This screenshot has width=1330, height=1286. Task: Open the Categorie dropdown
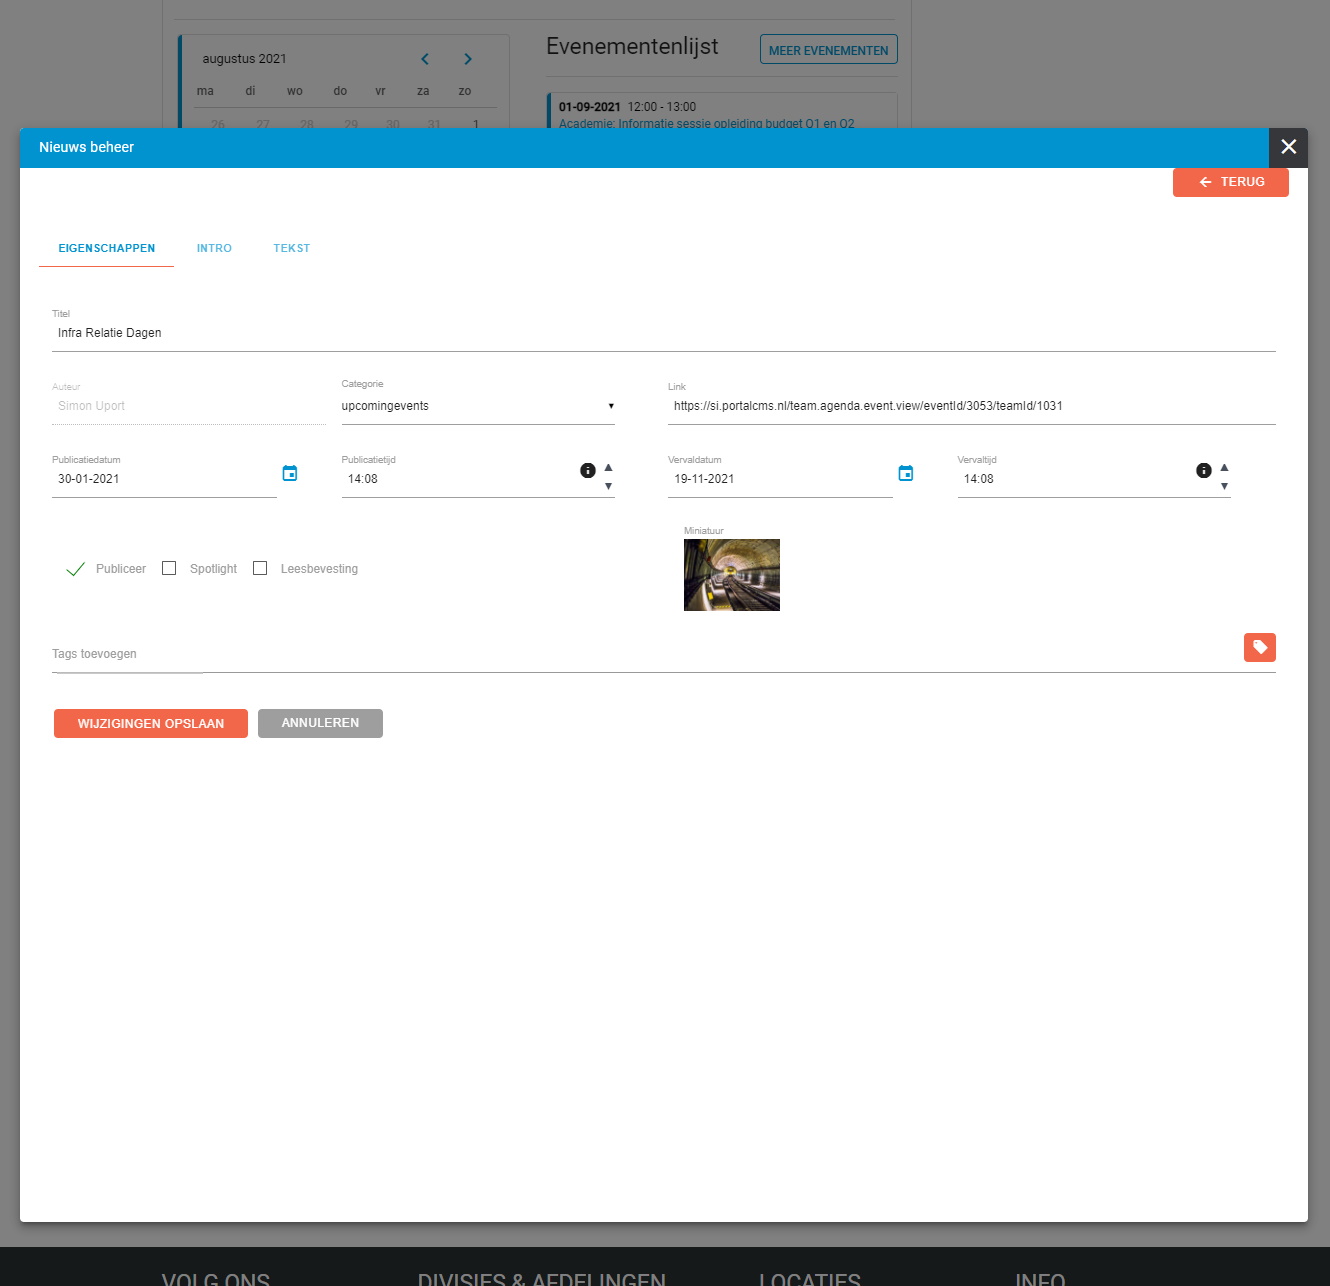tap(477, 406)
